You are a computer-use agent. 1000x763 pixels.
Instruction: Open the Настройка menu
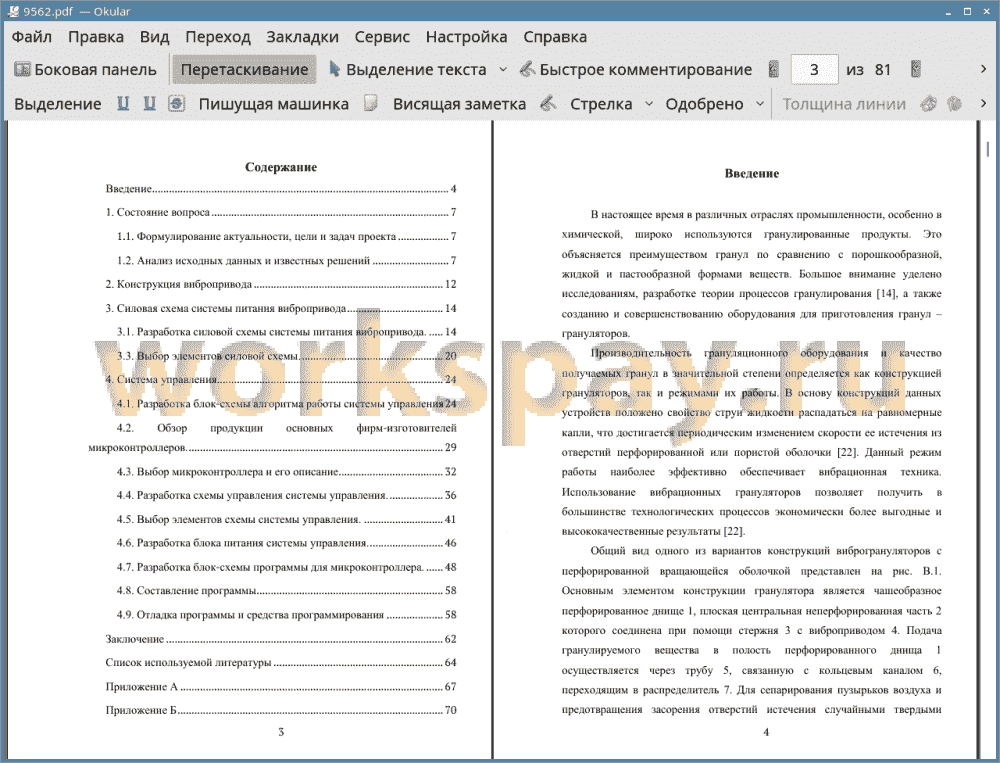coord(466,37)
